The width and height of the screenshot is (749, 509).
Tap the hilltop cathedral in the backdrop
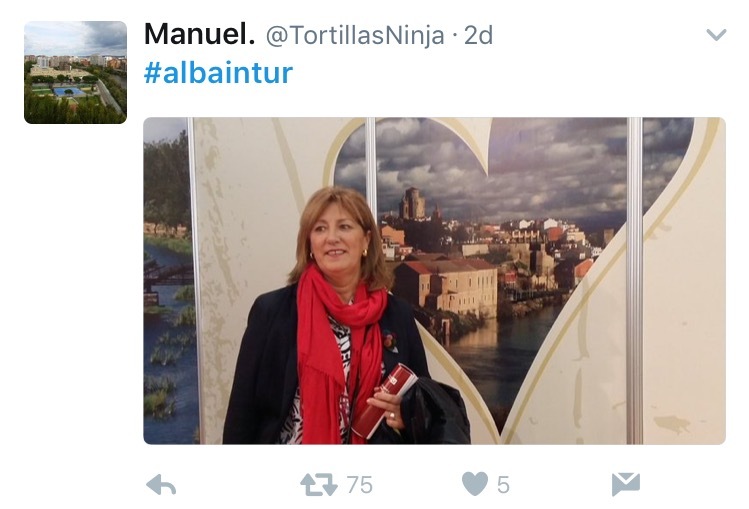click(413, 203)
